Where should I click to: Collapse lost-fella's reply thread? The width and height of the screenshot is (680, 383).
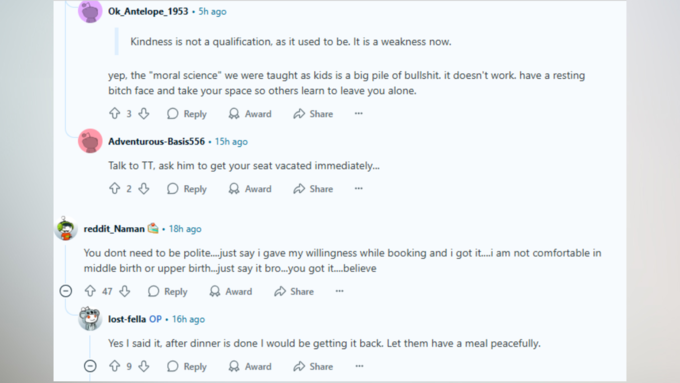90,366
